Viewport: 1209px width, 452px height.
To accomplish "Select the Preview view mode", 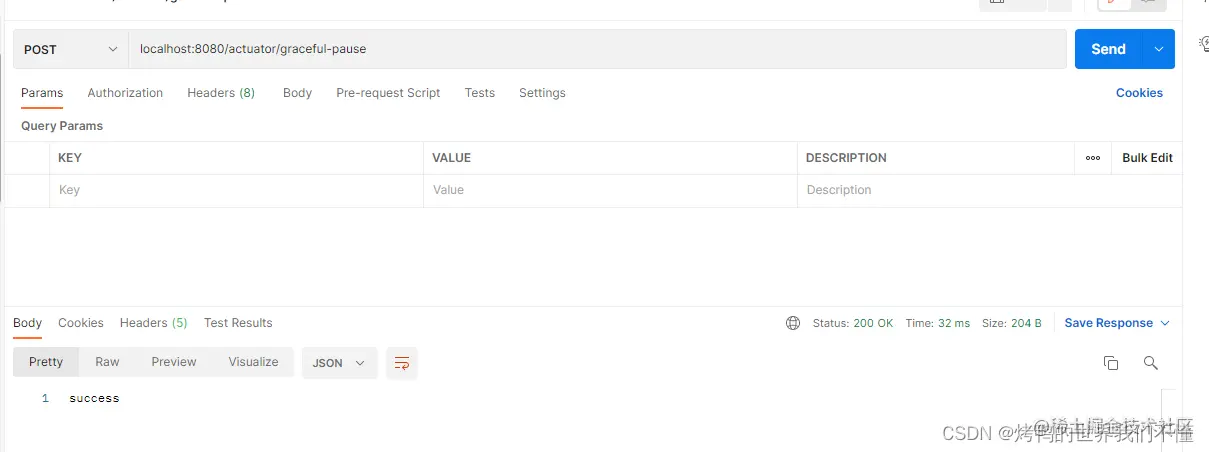I will 174,362.
